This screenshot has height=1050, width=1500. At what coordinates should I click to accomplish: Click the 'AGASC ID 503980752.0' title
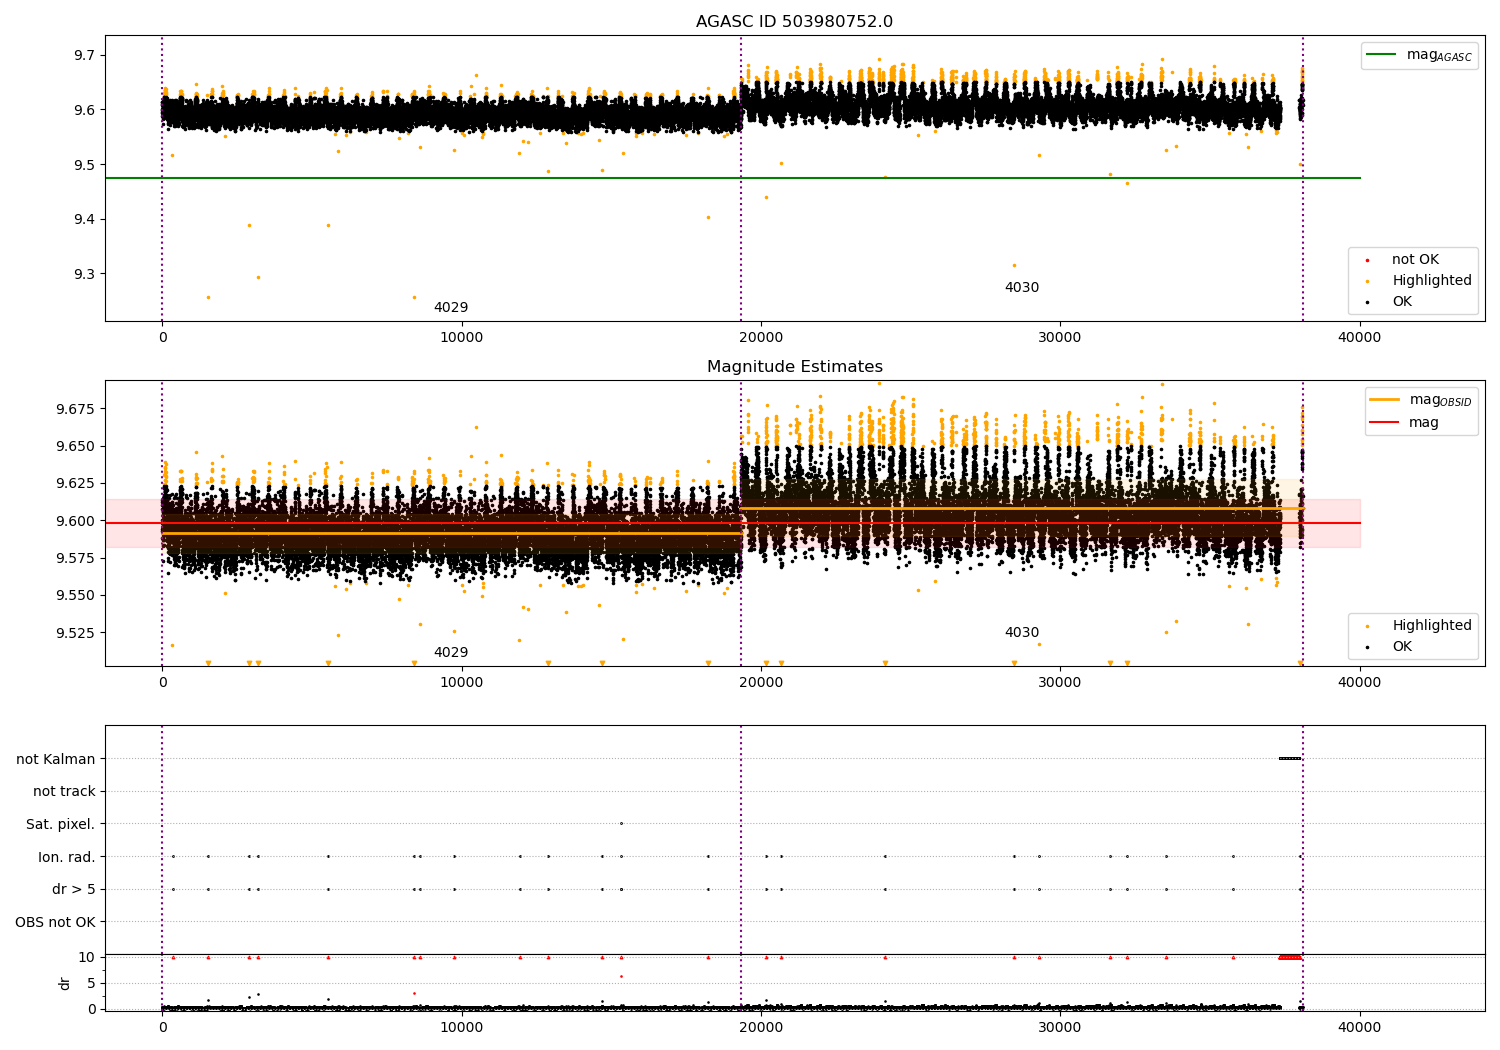click(794, 22)
